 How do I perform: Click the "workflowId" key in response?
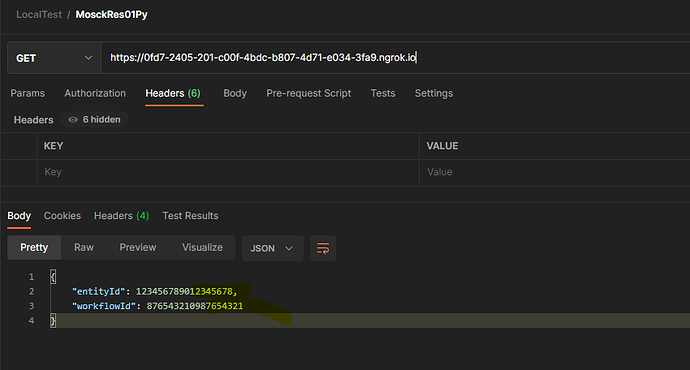[104, 306]
